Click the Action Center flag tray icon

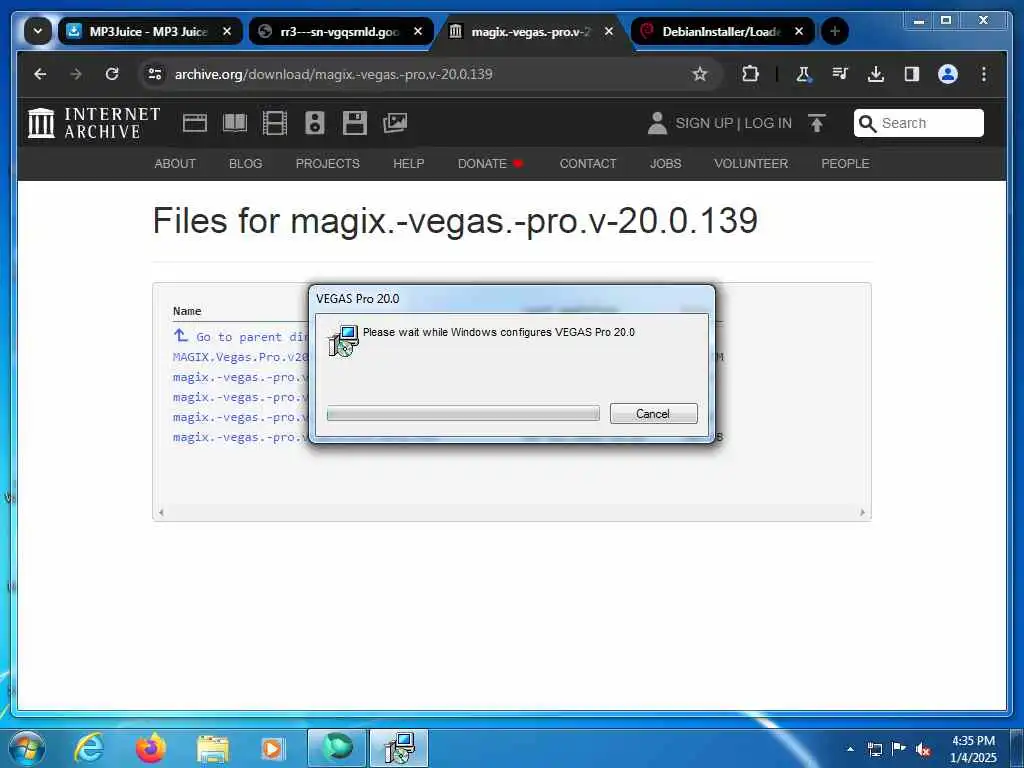[x=899, y=749]
